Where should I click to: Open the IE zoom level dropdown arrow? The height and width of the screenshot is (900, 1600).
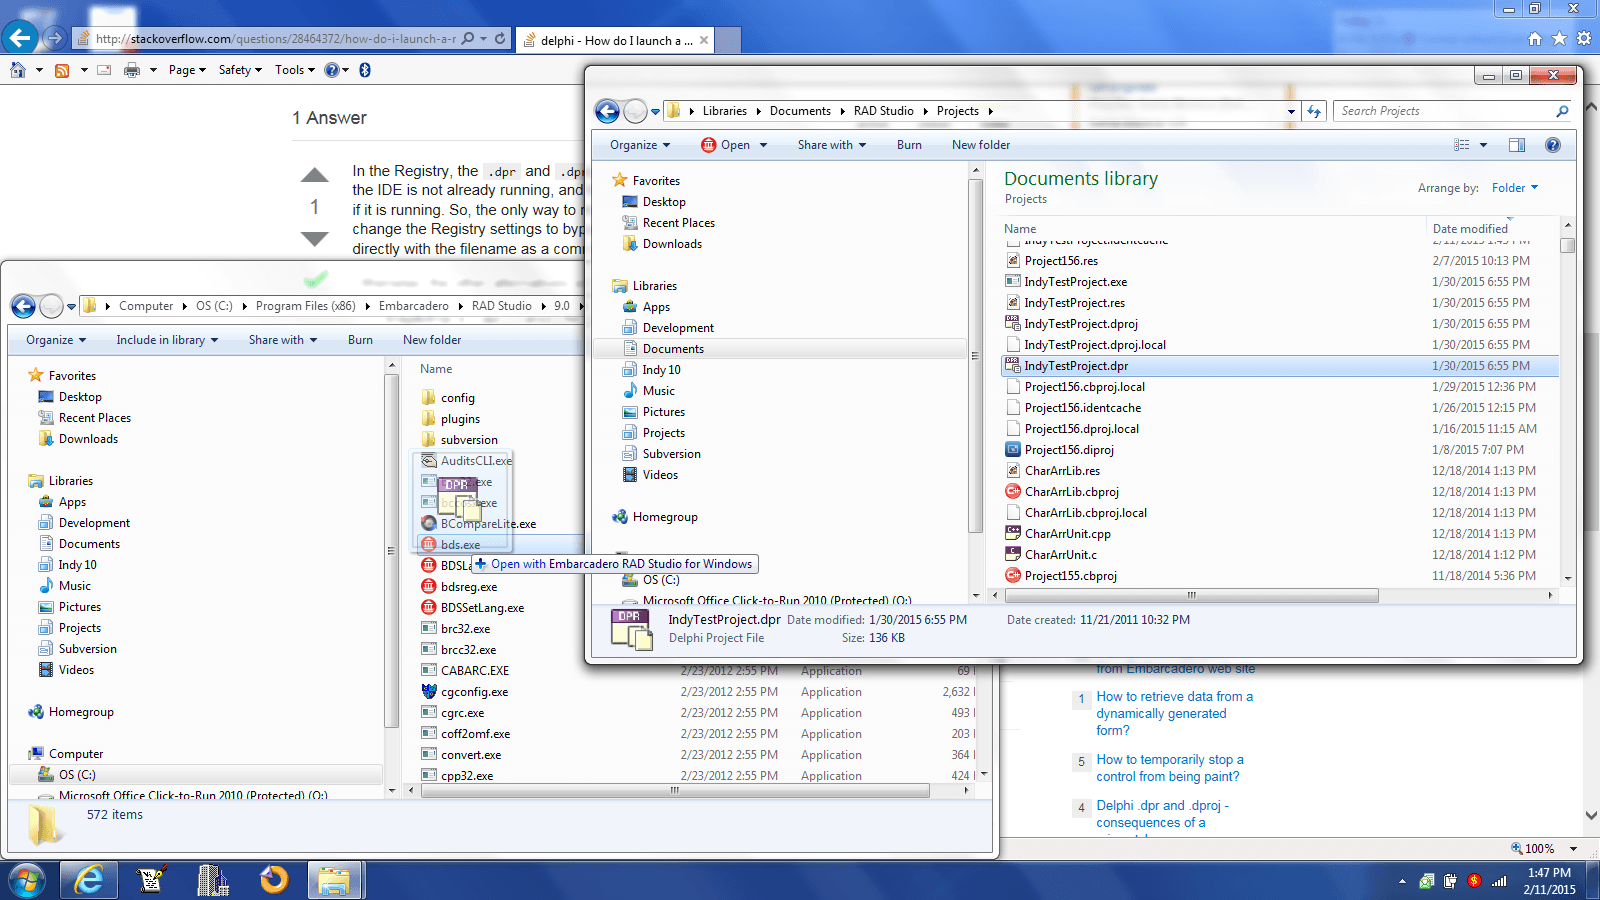tap(1573, 849)
